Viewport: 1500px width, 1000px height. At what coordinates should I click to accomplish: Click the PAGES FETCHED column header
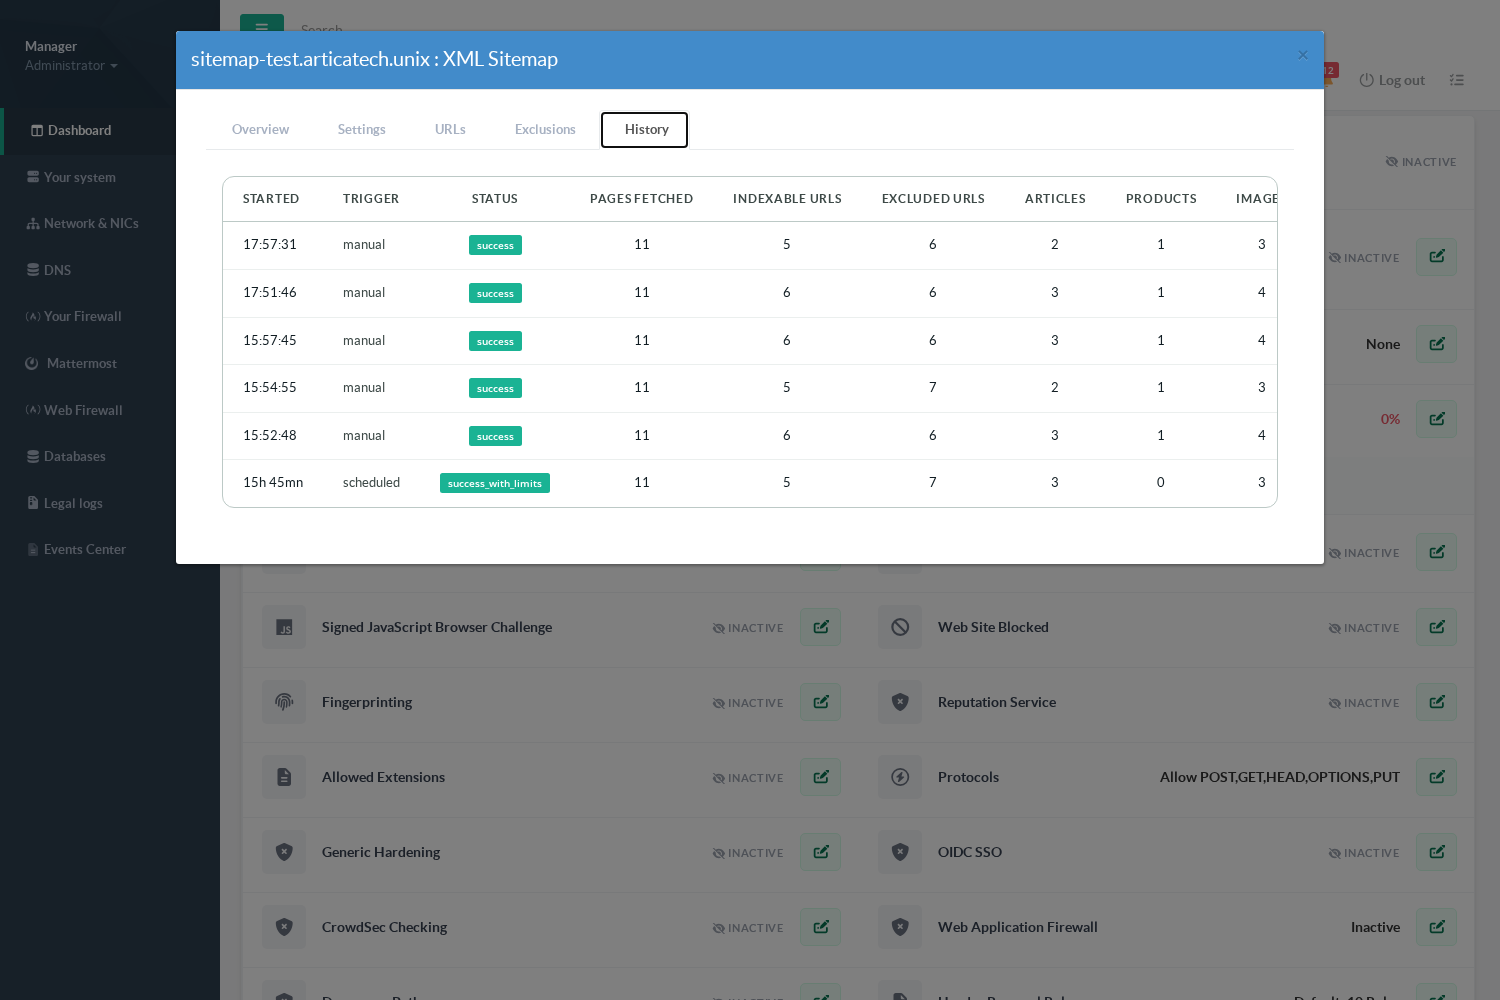click(x=642, y=199)
